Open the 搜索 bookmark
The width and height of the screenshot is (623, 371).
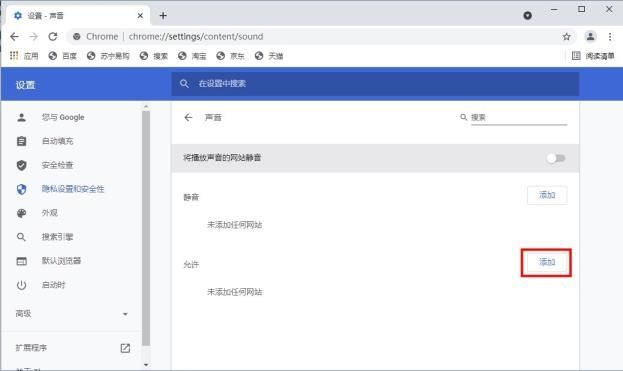click(x=154, y=56)
